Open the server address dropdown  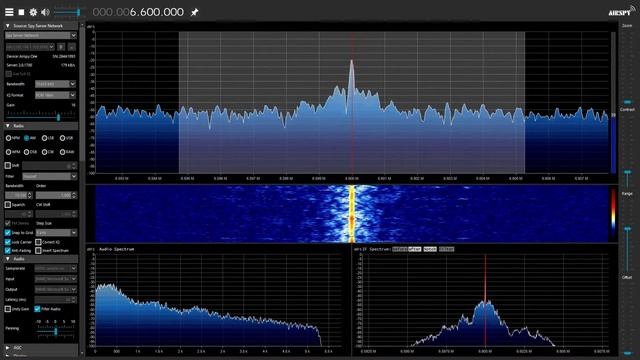click(30, 47)
